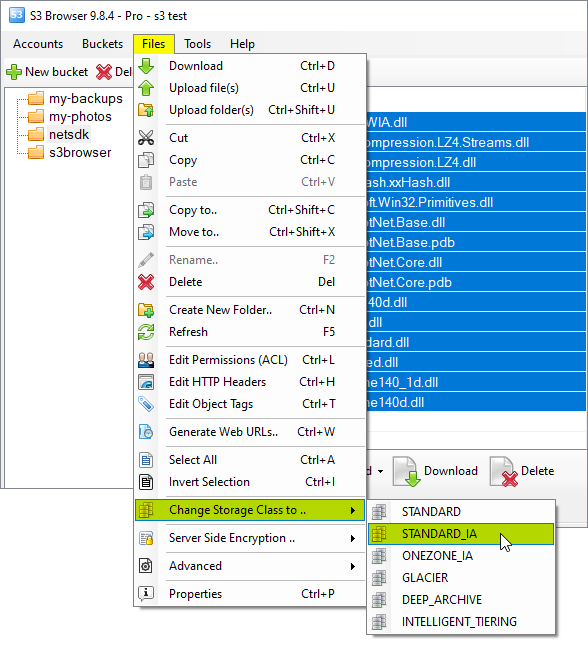Click the Download toolbar button's page icon

point(406,472)
